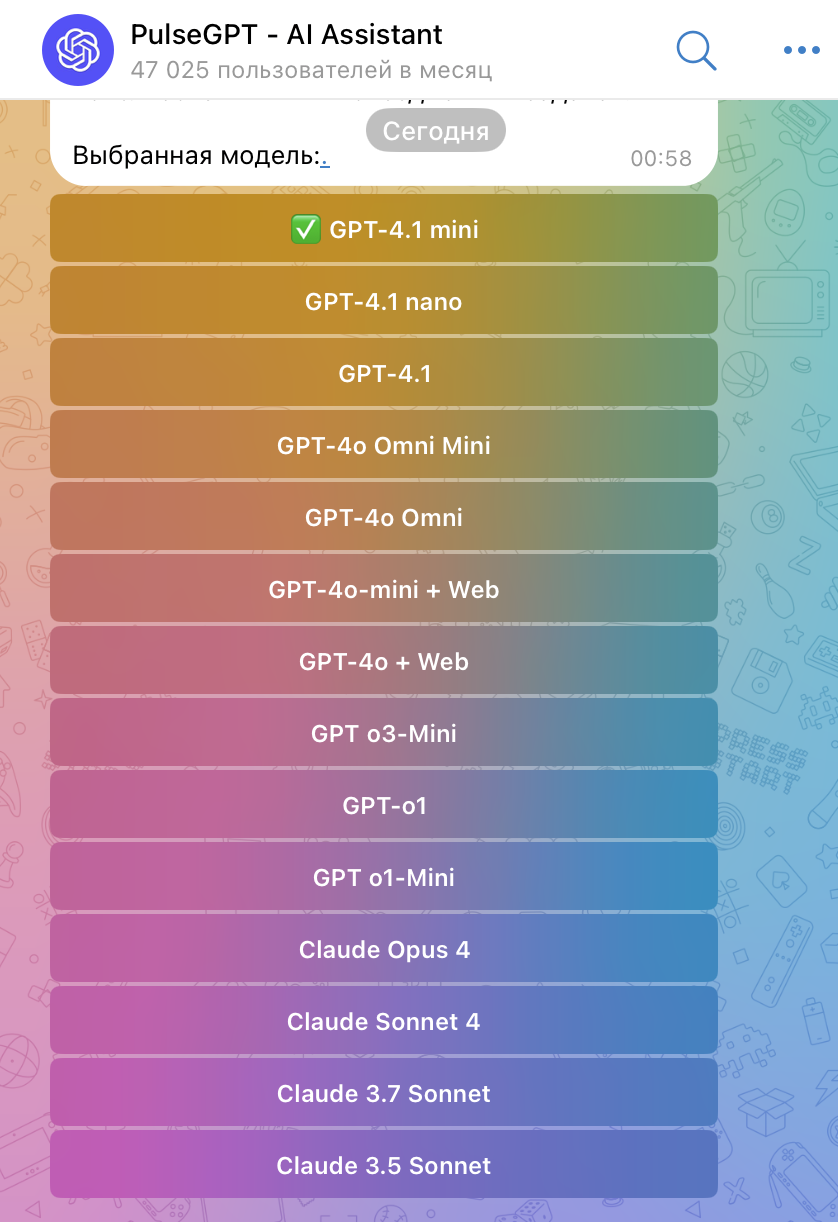Select the GPT-o1 model button
This screenshot has width=838, height=1222.
pos(384,805)
